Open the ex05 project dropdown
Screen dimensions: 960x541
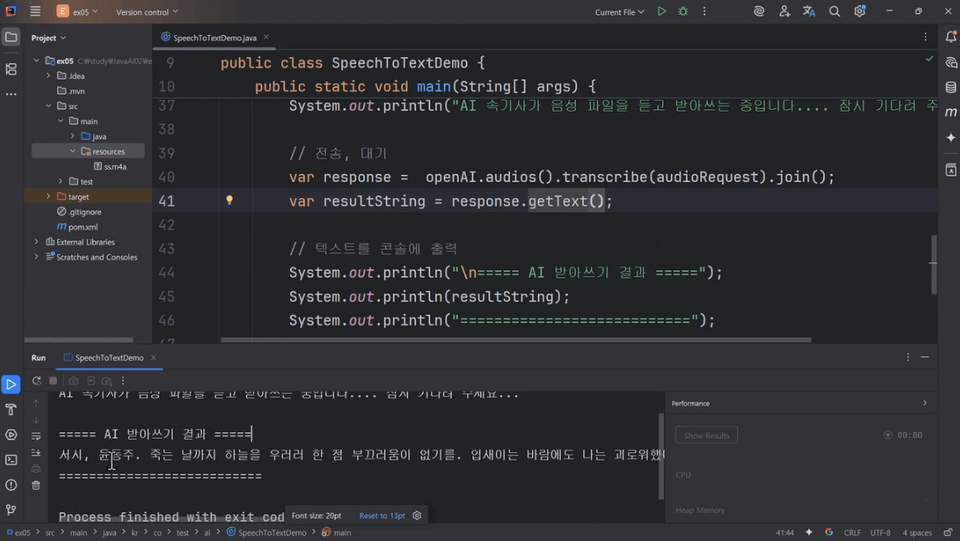78,11
